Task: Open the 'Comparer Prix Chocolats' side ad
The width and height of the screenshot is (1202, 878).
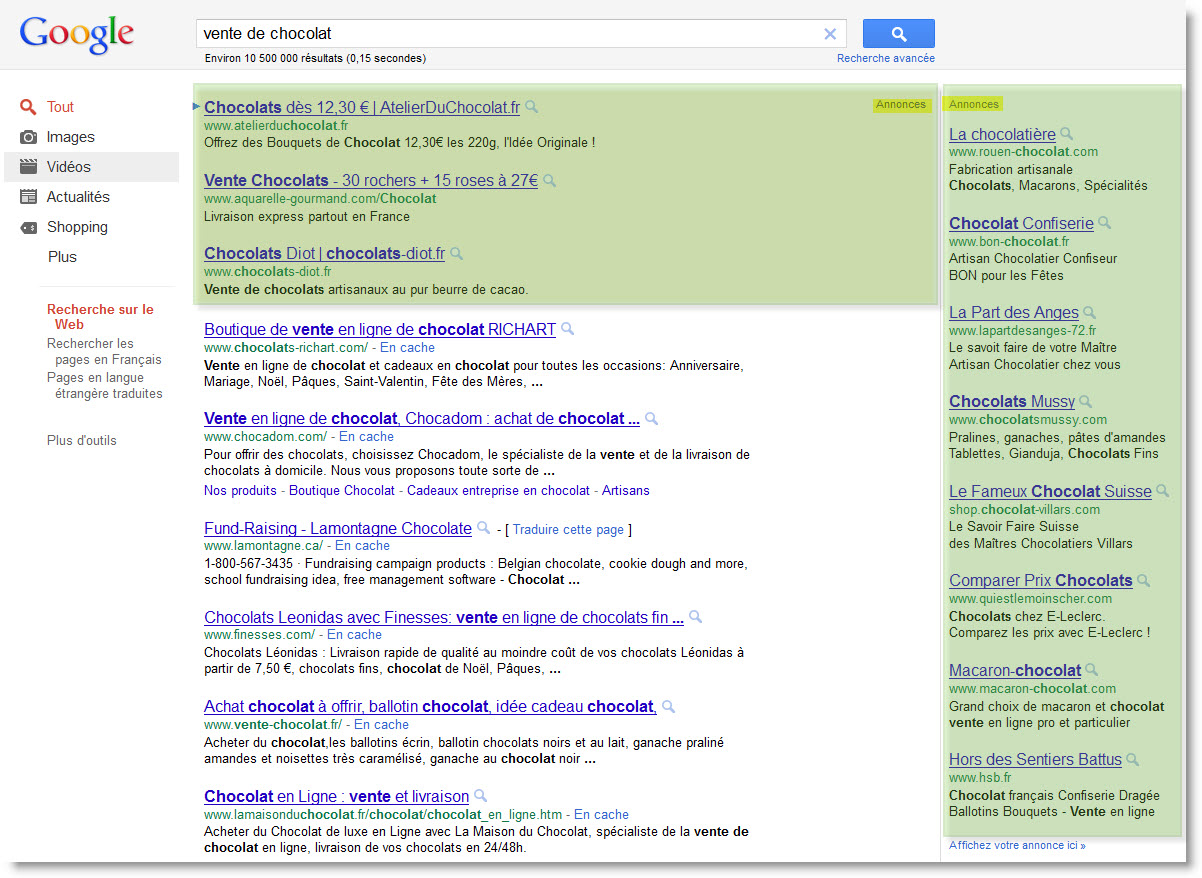Action: (x=1041, y=580)
